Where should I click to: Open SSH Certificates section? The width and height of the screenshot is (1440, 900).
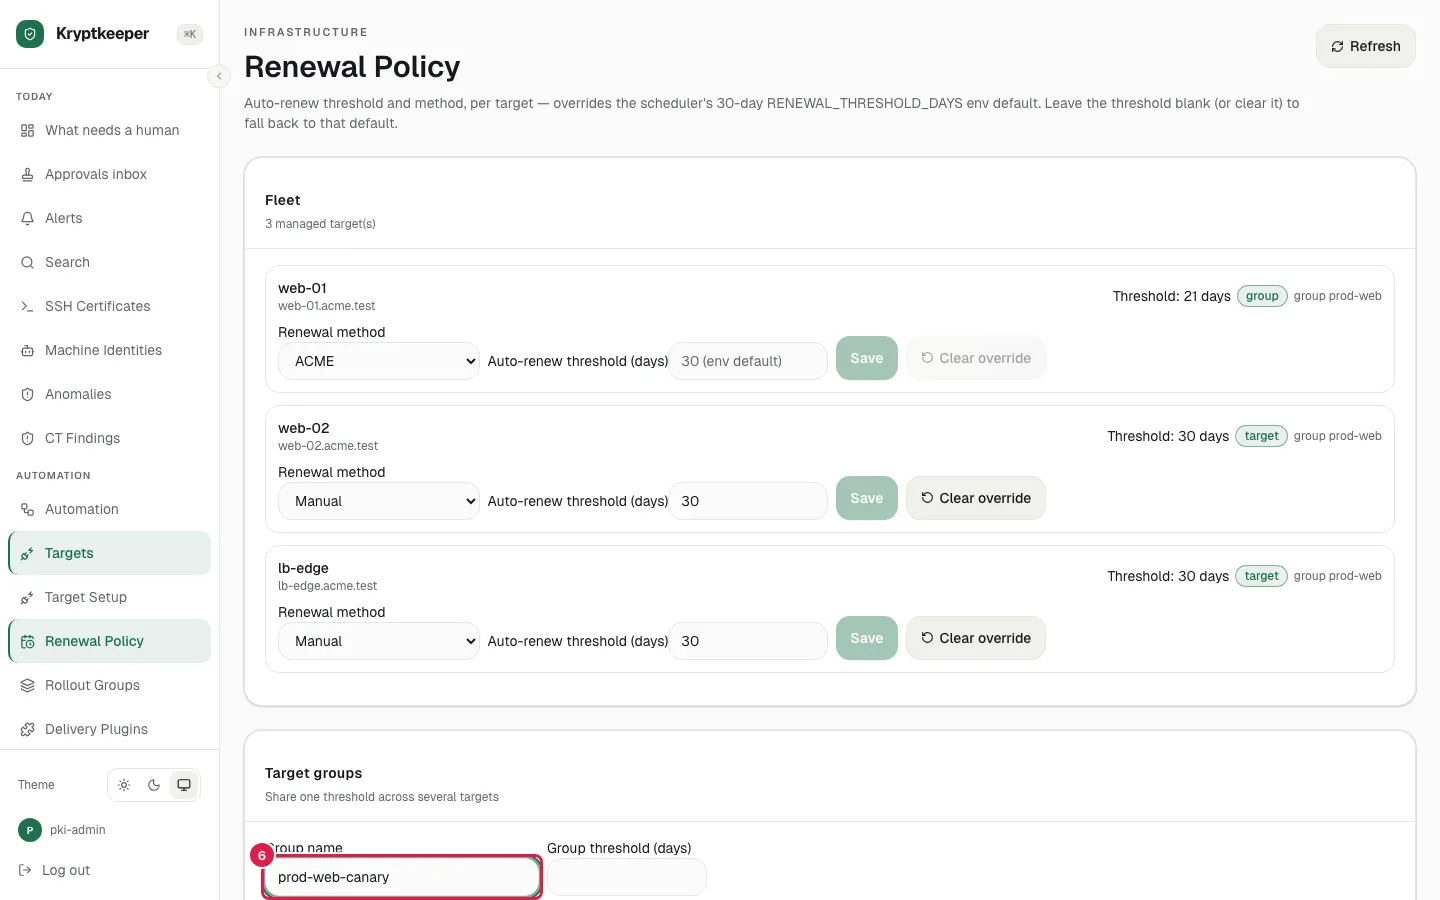pos(110,306)
